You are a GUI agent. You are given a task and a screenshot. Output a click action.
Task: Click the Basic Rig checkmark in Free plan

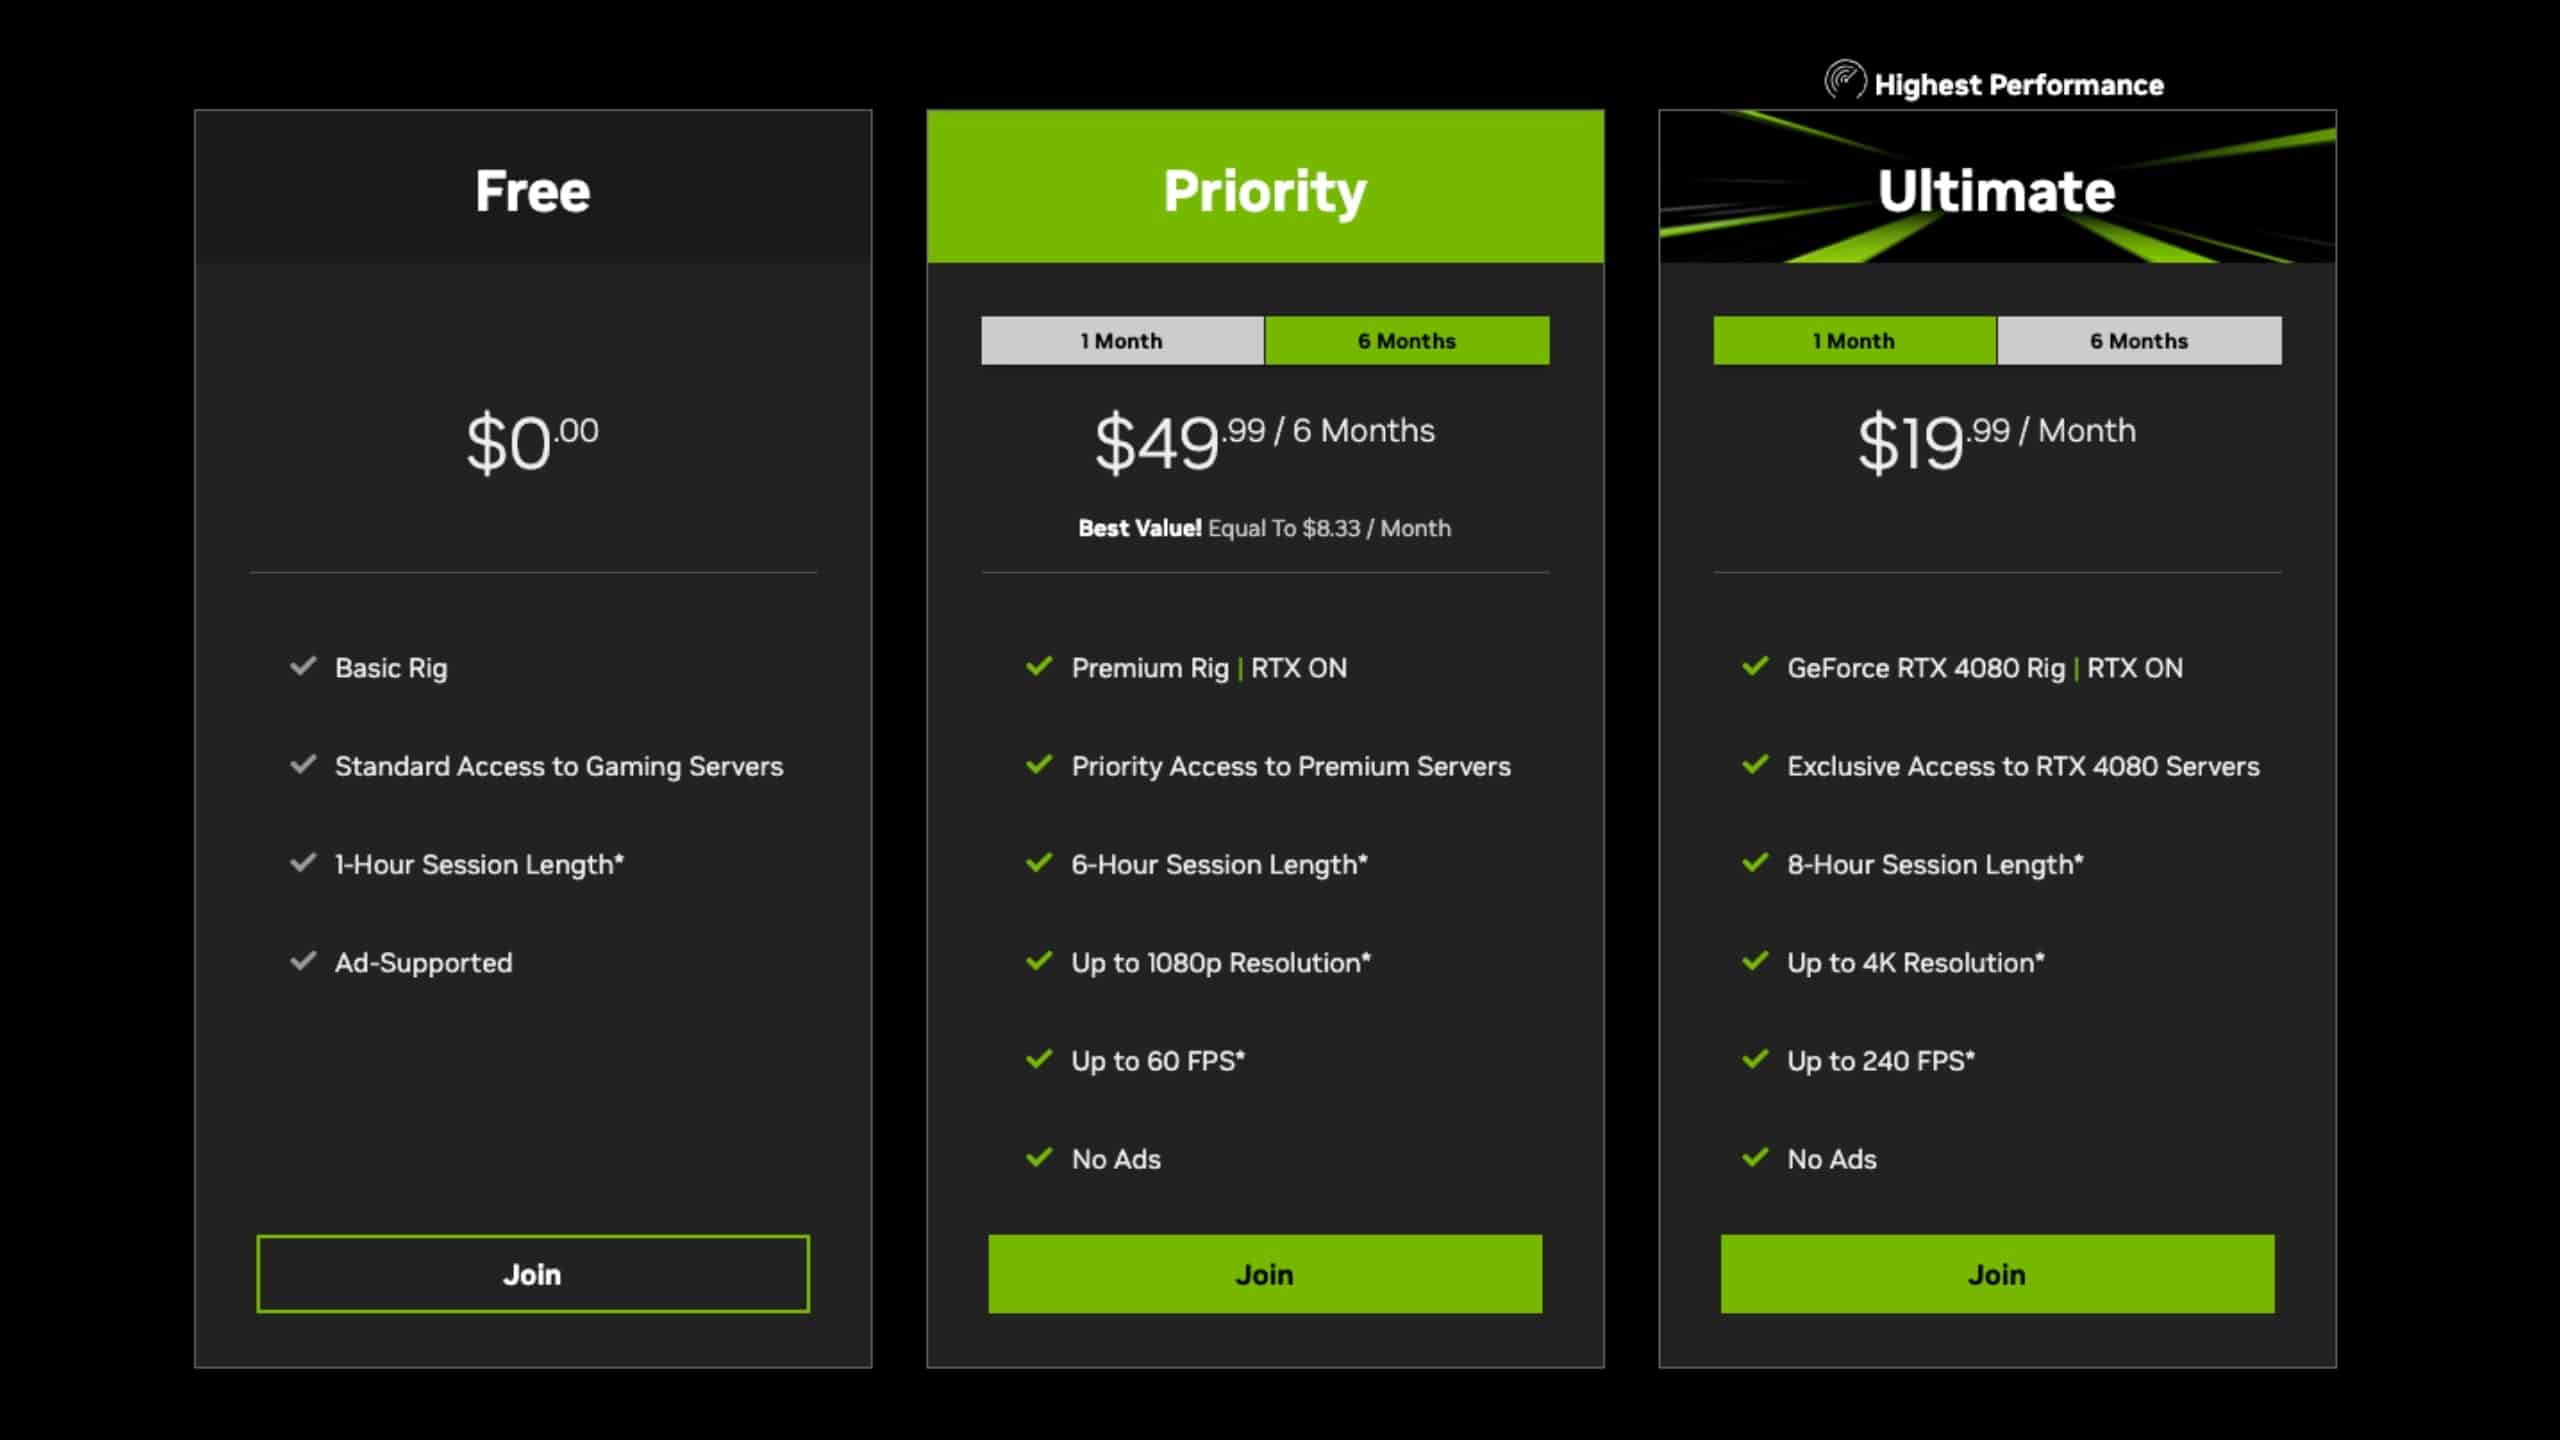(x=304, y=666)
